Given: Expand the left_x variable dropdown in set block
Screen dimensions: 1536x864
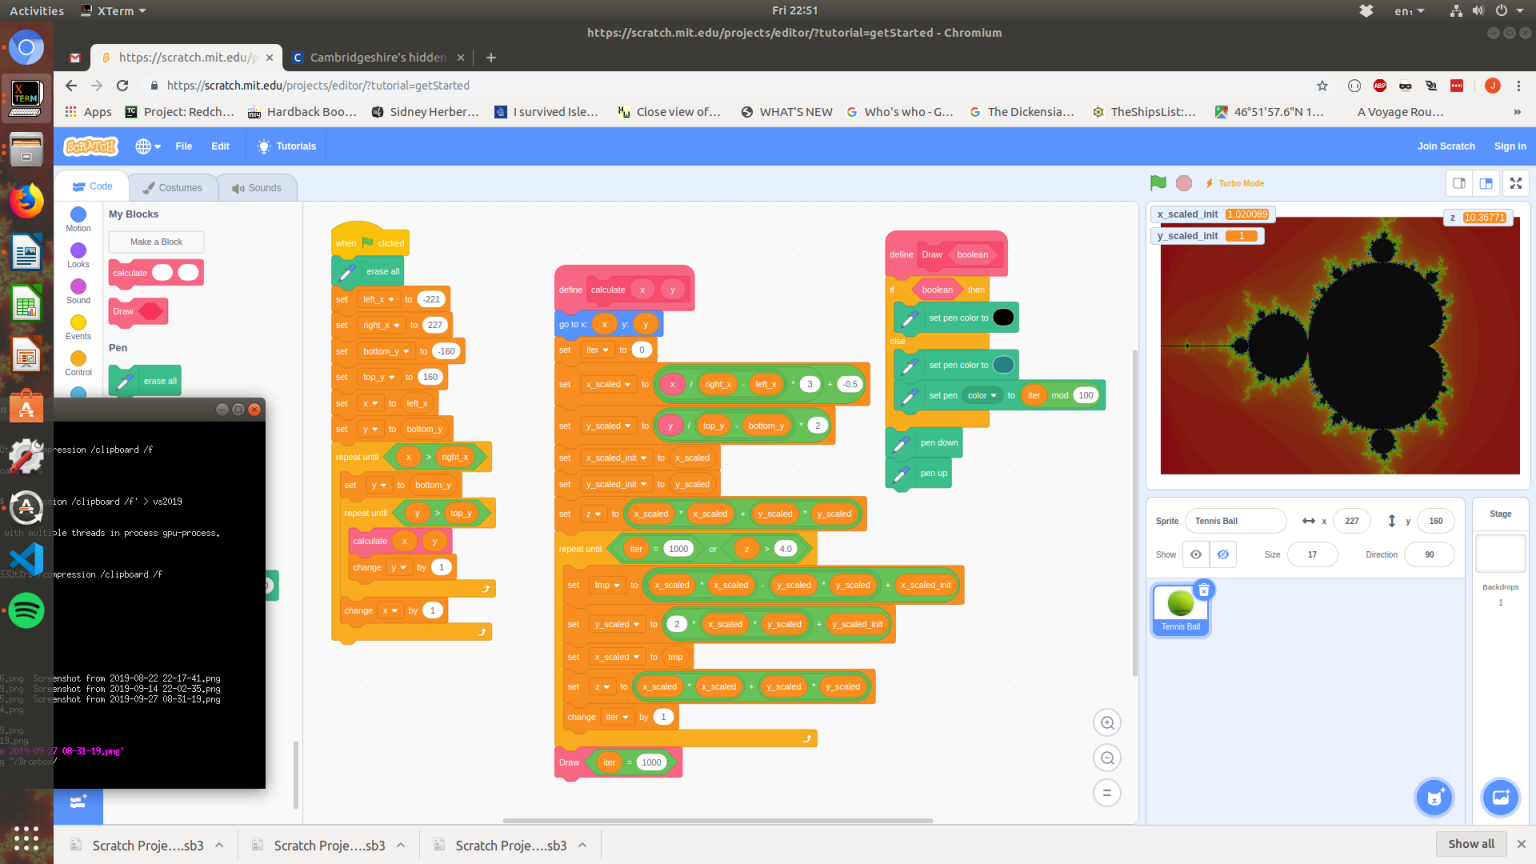Looking at the screenshot, I should pos(391,300).
